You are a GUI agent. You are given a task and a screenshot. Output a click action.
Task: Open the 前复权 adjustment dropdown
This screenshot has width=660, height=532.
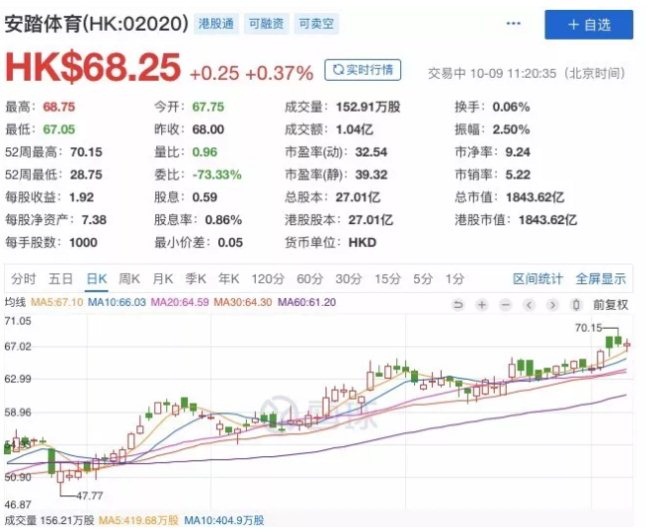610,304
